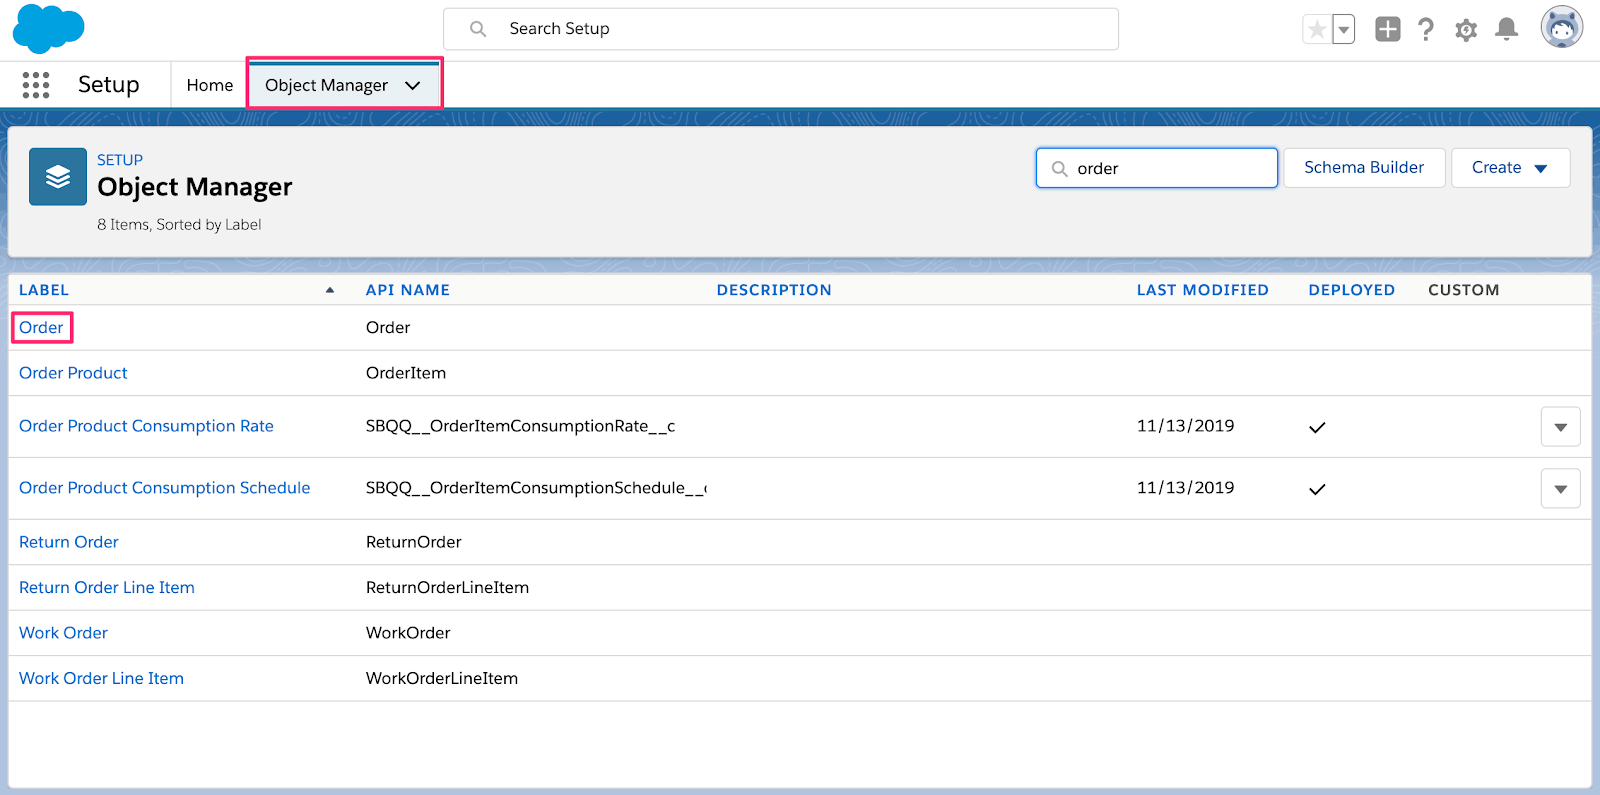Open the Order Product object link
This screenshot has height=795, width=1600.
click(73, 373)
